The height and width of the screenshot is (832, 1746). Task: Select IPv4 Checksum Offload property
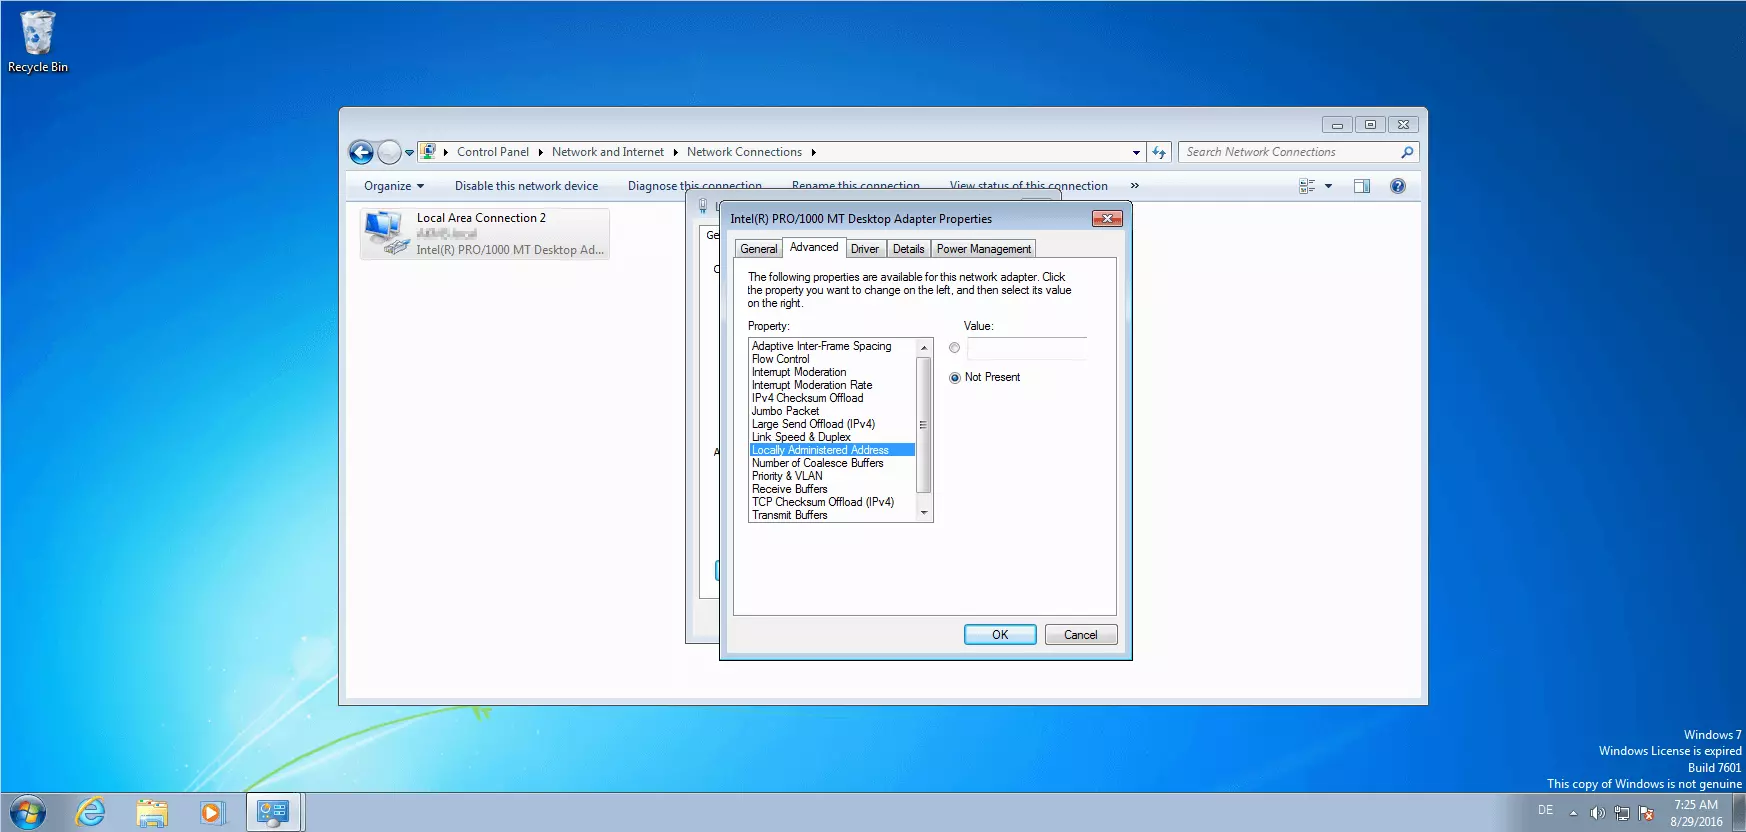832,398
